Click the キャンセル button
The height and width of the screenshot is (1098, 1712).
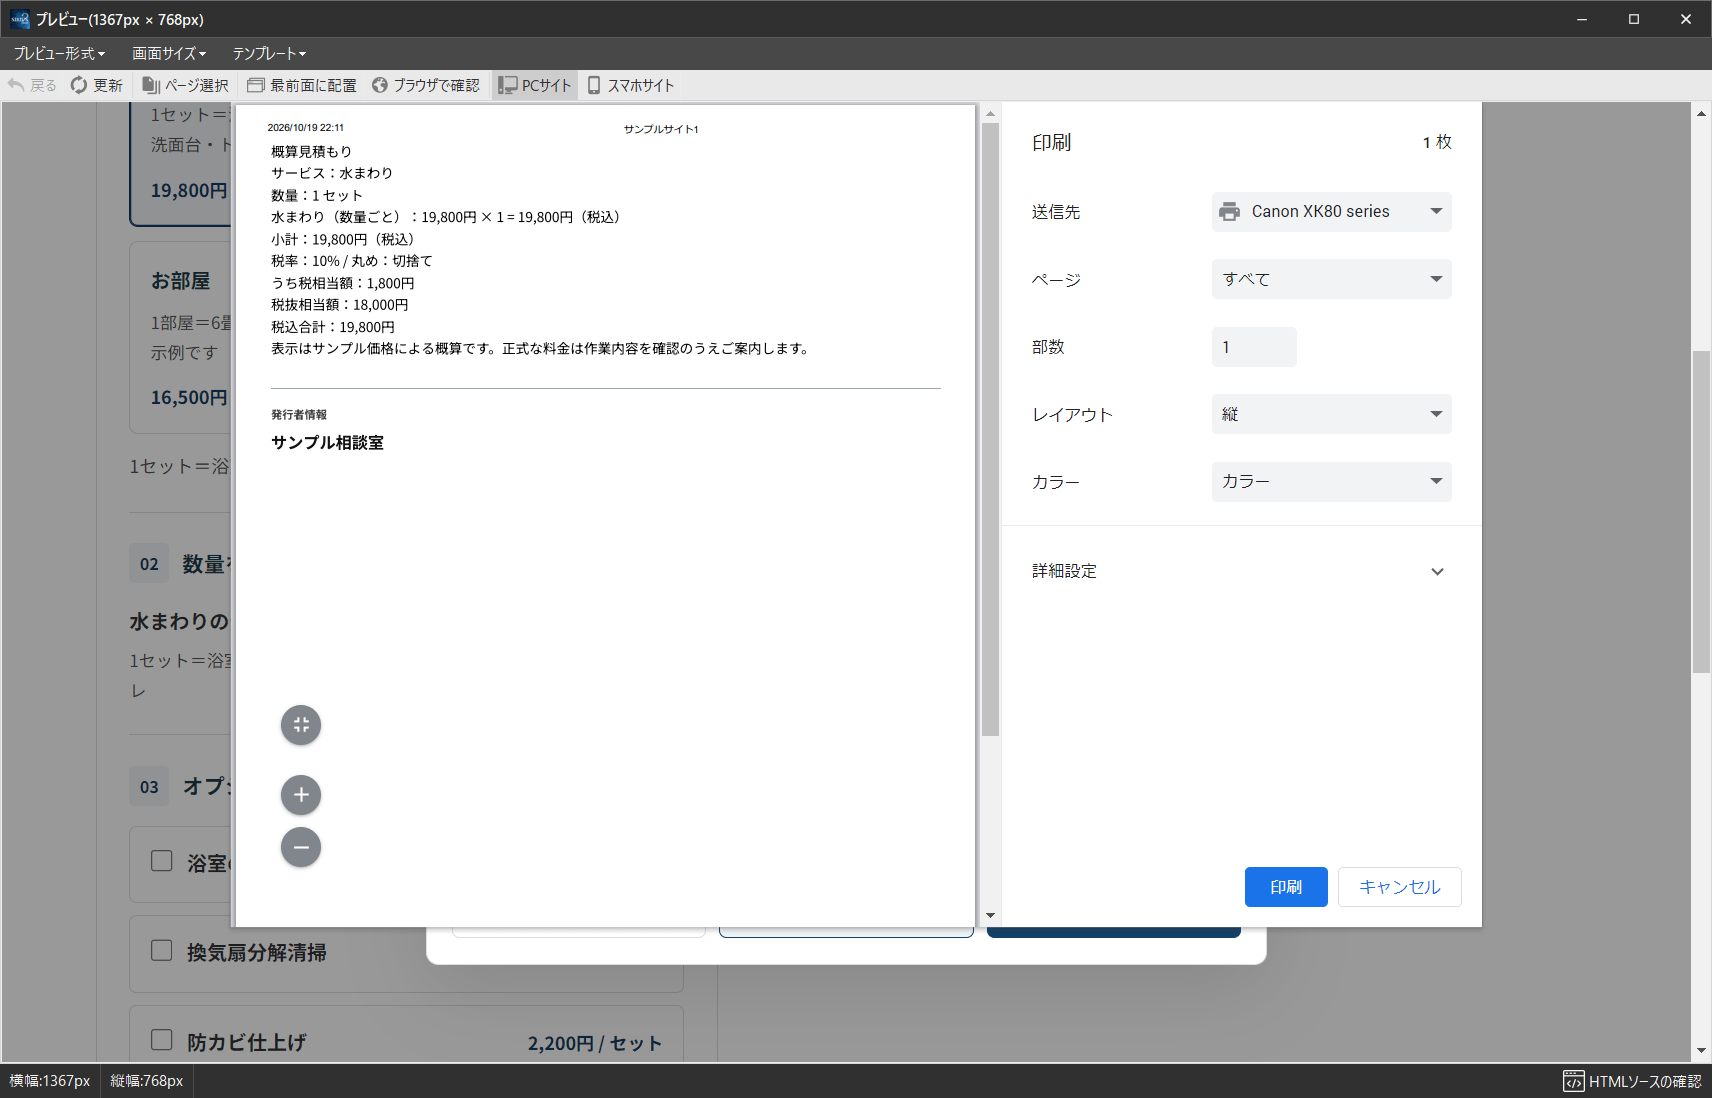coord(1399,887)
